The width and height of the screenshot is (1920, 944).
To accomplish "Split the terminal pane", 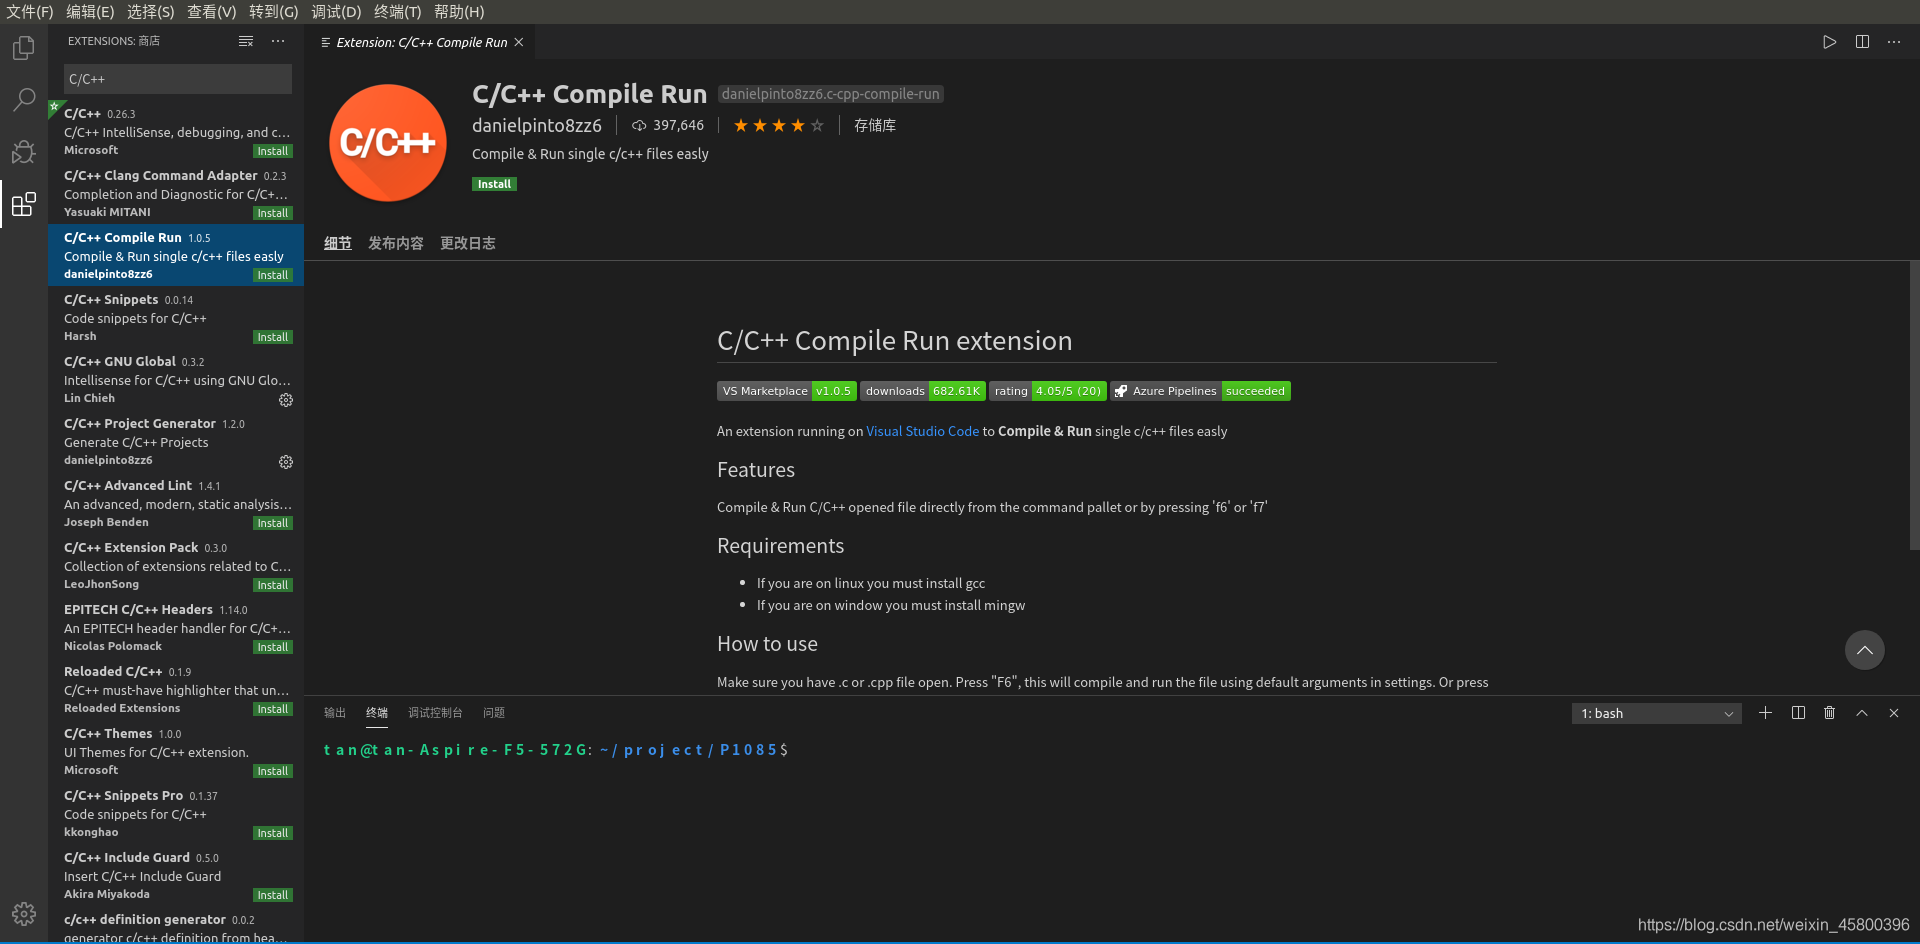I will pyautogui.click(x=1798, y=713).
